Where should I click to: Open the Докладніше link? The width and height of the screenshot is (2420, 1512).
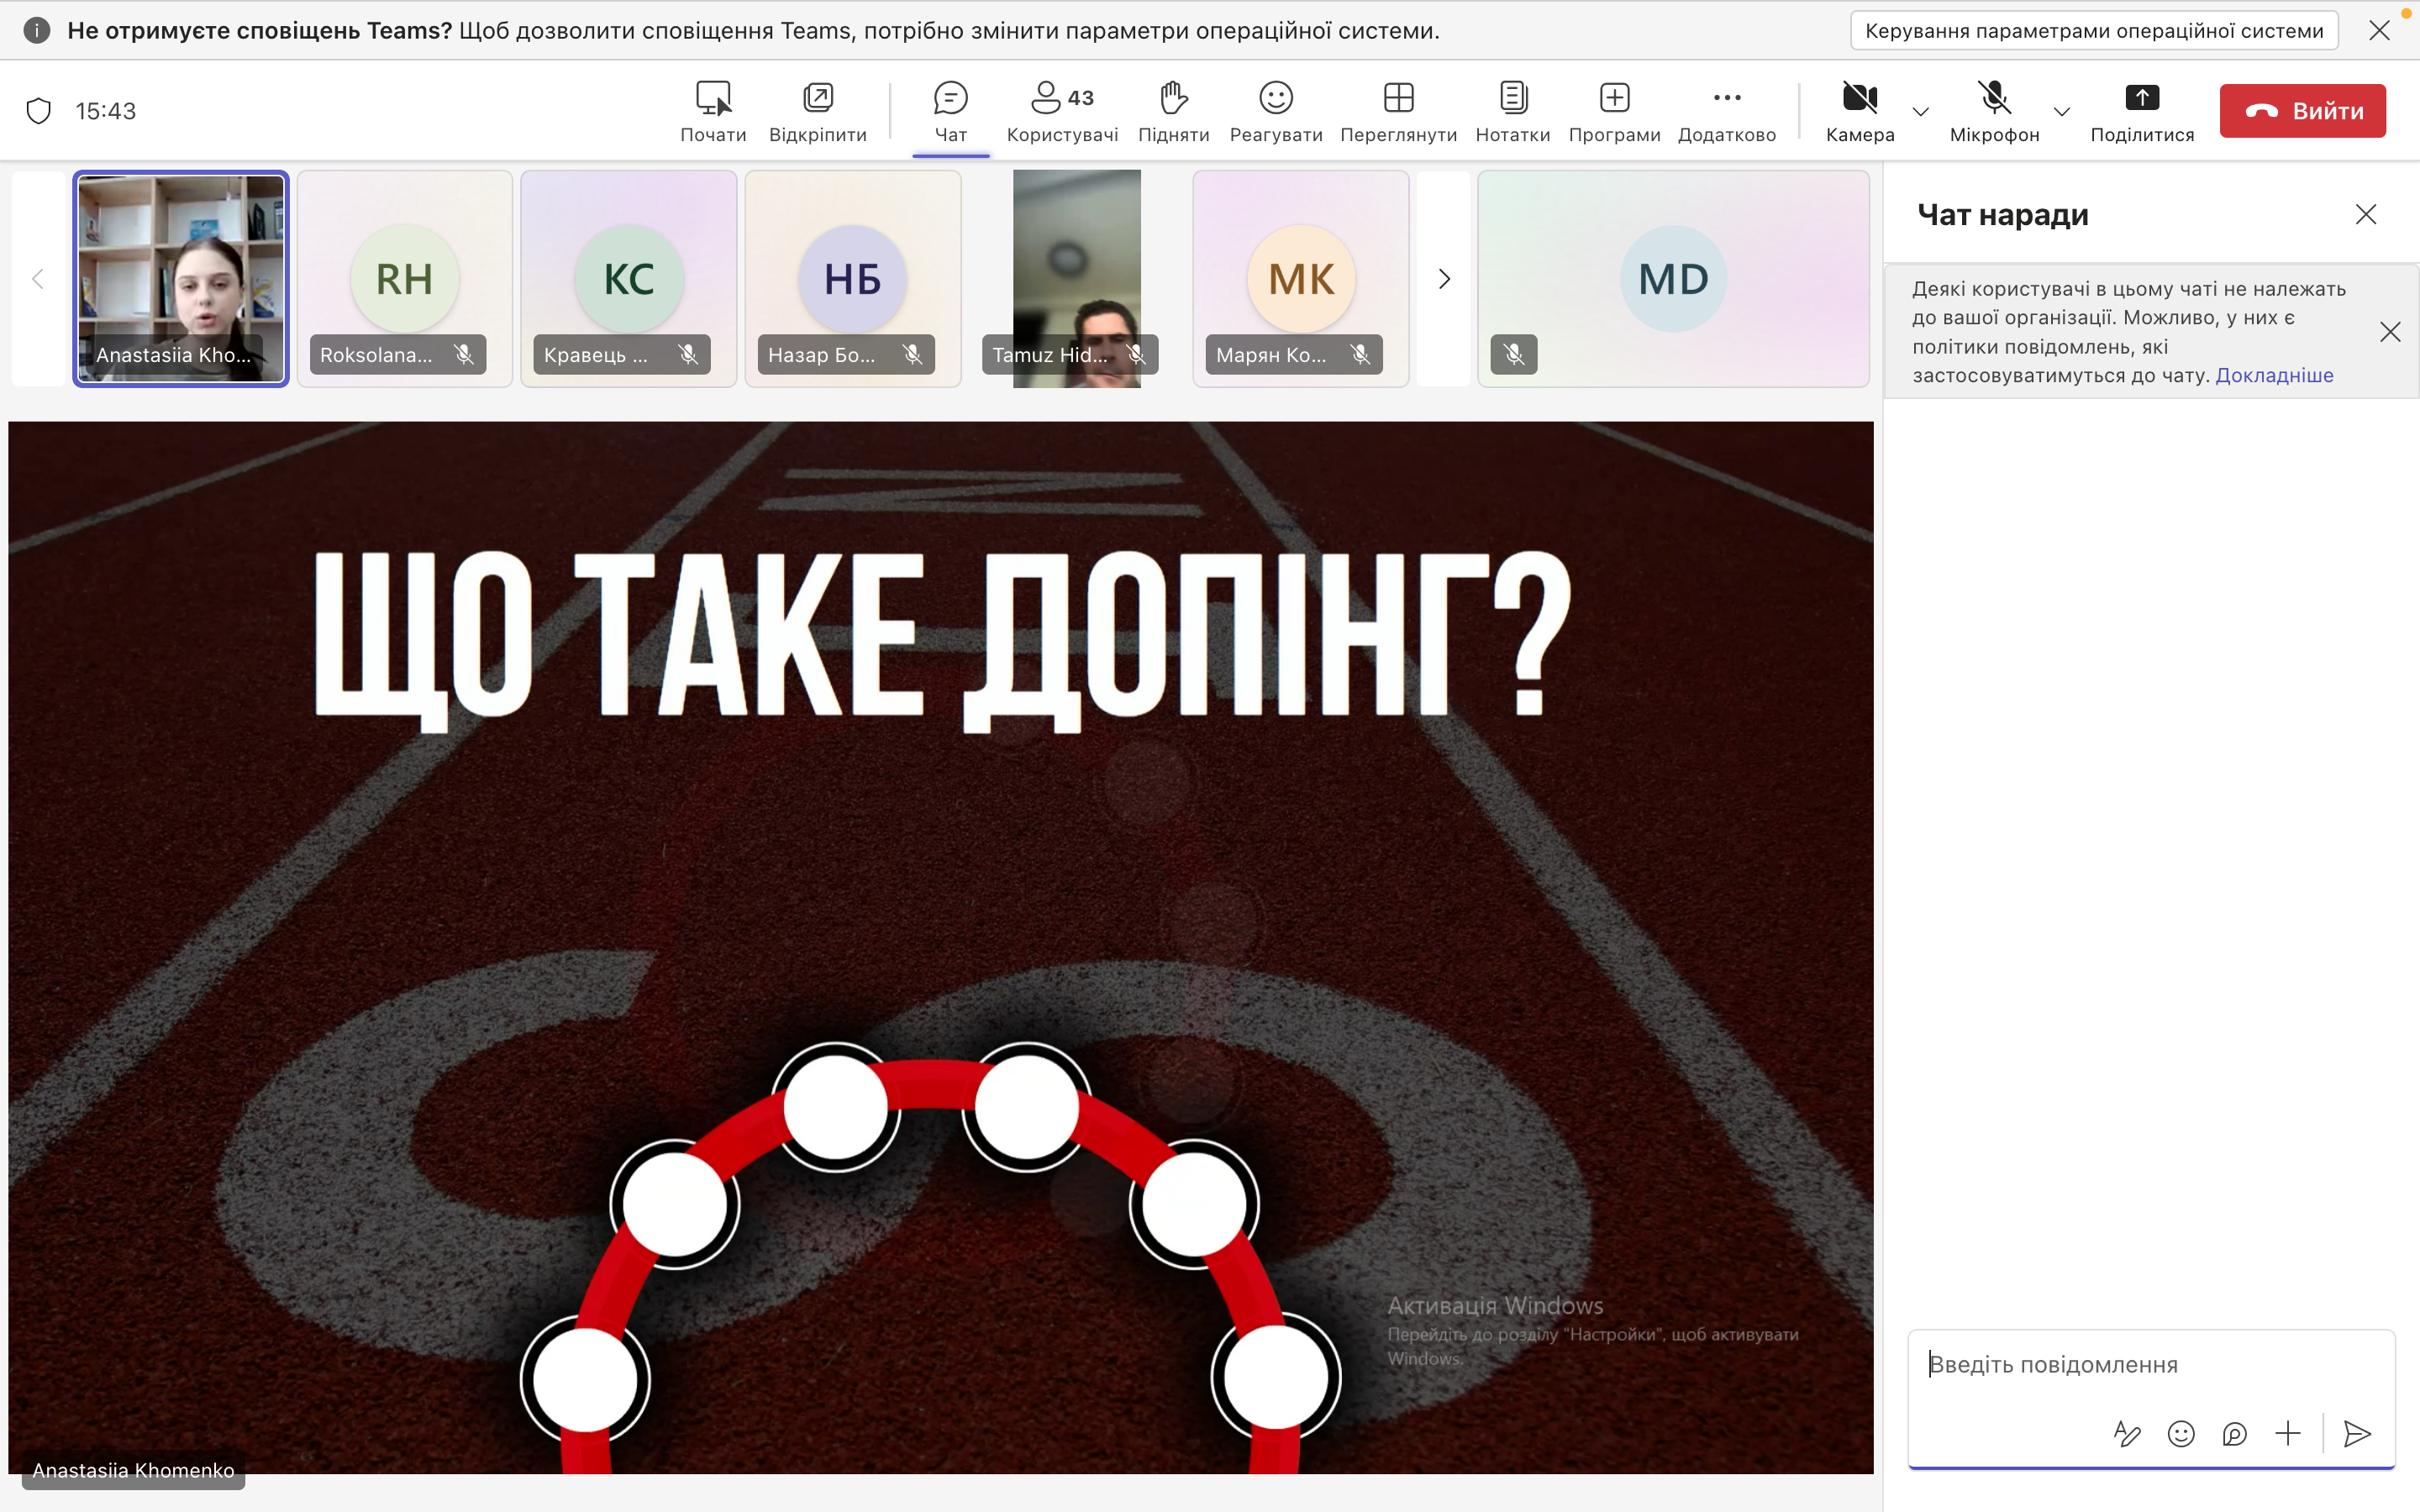(x=2274, y=375)
